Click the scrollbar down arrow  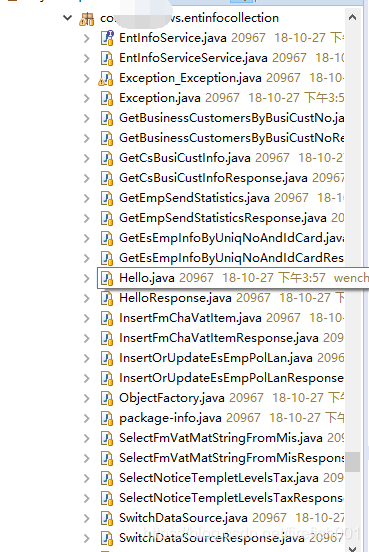352,548
